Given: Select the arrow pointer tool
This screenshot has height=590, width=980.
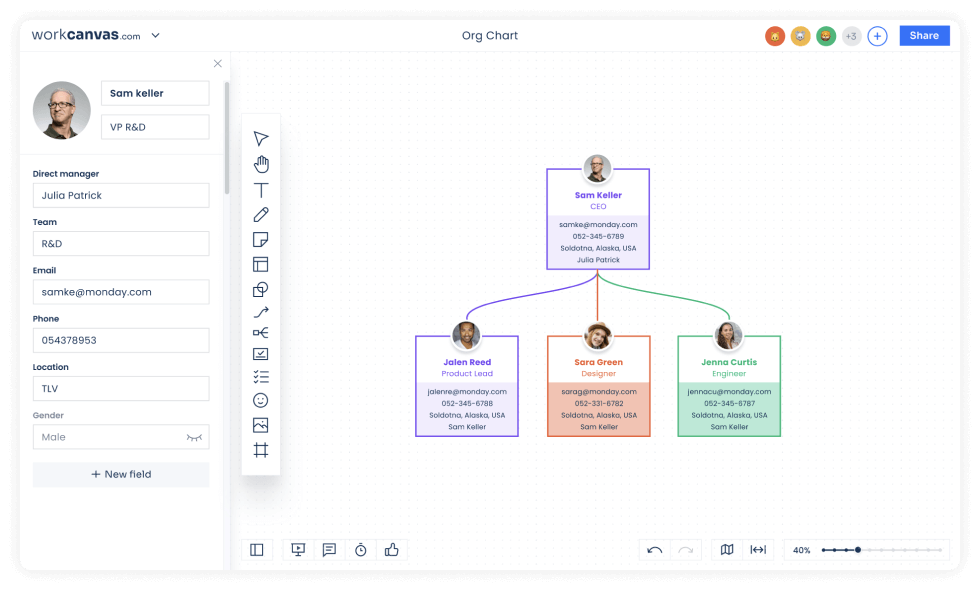Looking at the screenshot, I should point(261,138).
